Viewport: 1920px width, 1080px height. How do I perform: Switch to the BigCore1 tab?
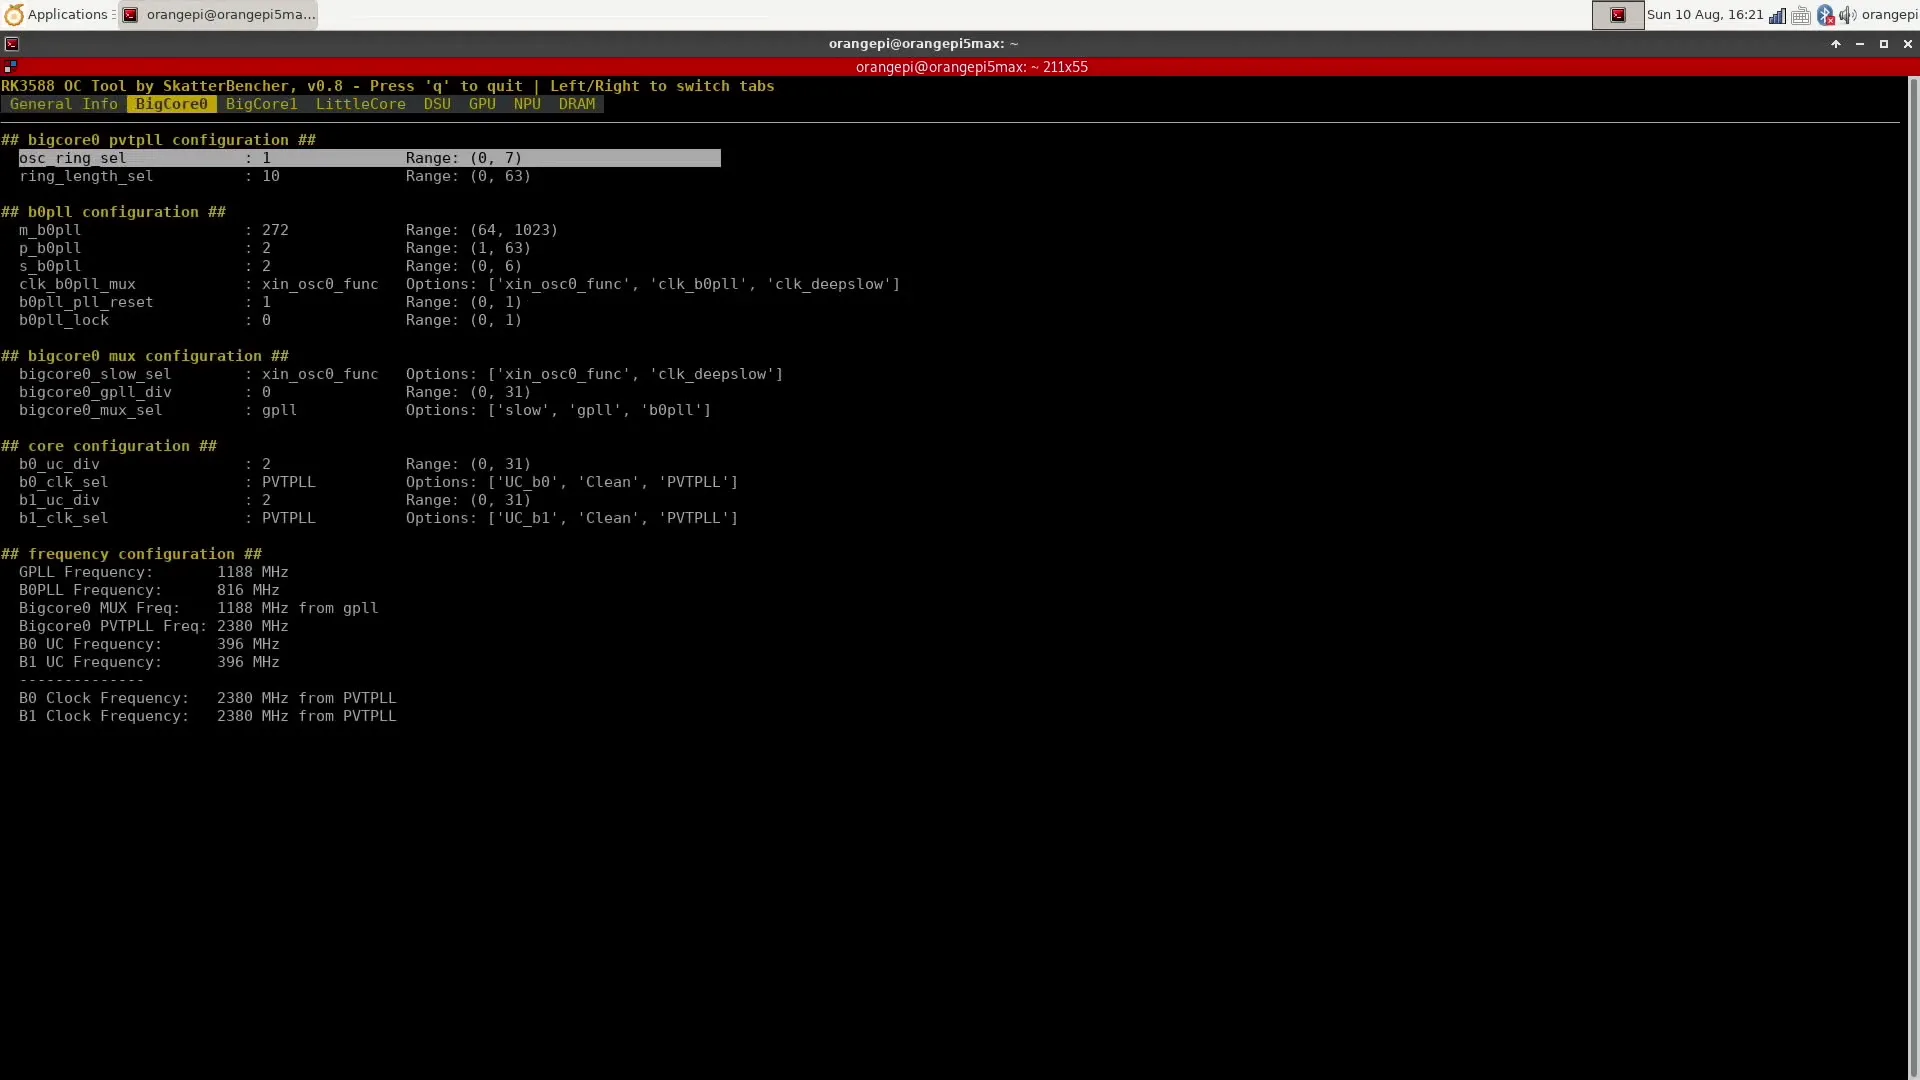(261, 104)
